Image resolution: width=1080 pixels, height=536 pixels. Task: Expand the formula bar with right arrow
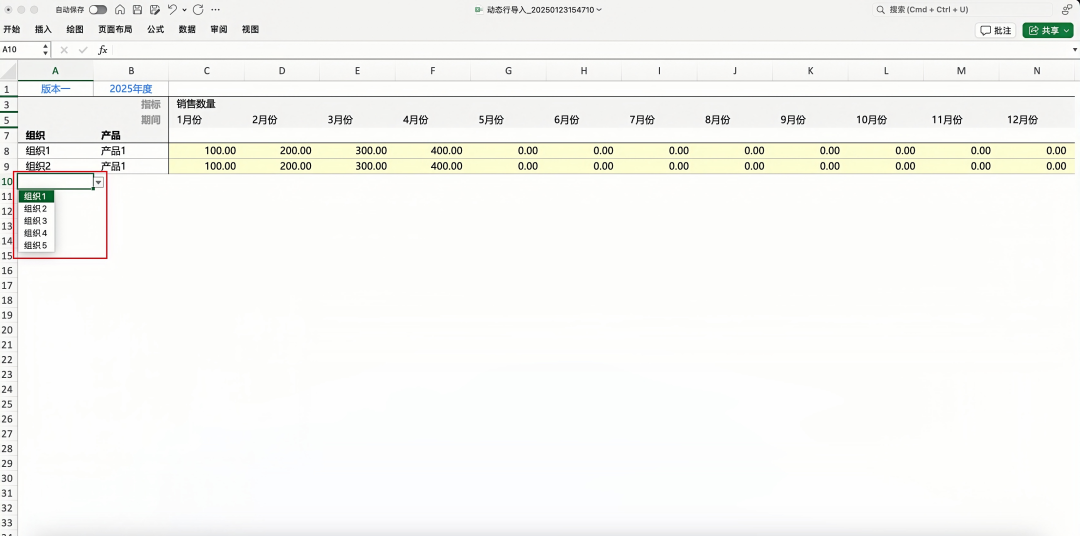pyautogui.click(x=1075, y=50)
